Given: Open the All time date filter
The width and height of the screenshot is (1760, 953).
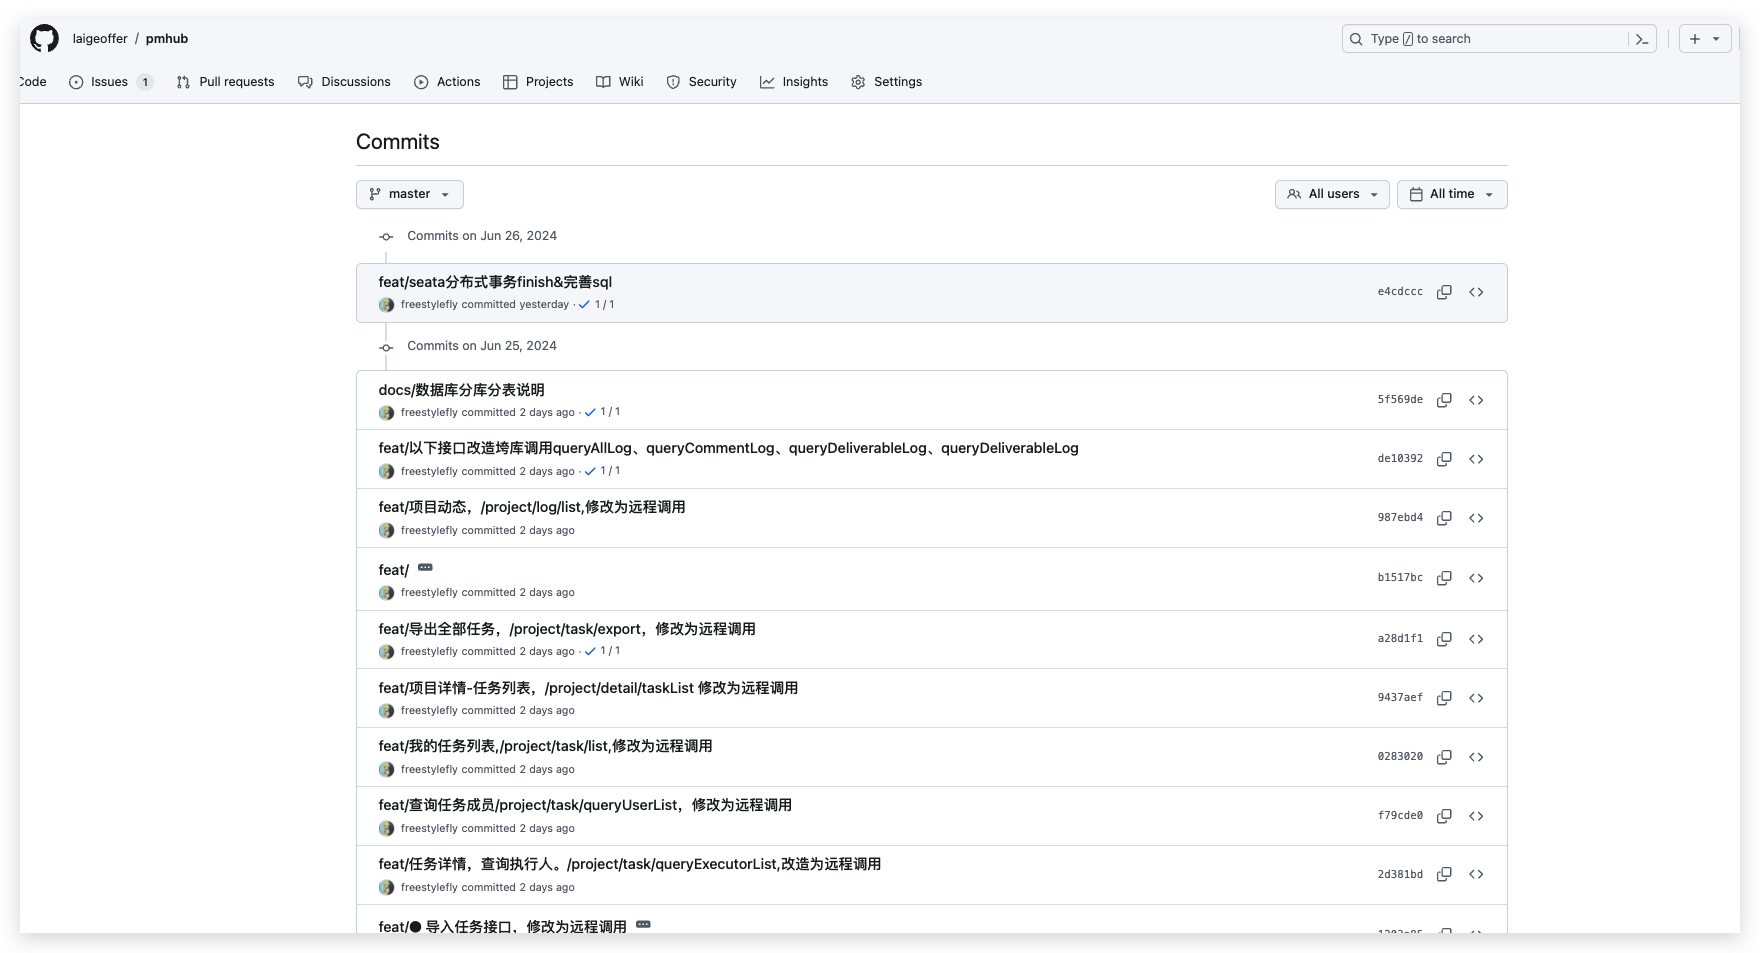Looking at the screenshot, I should coord(1451,194).
